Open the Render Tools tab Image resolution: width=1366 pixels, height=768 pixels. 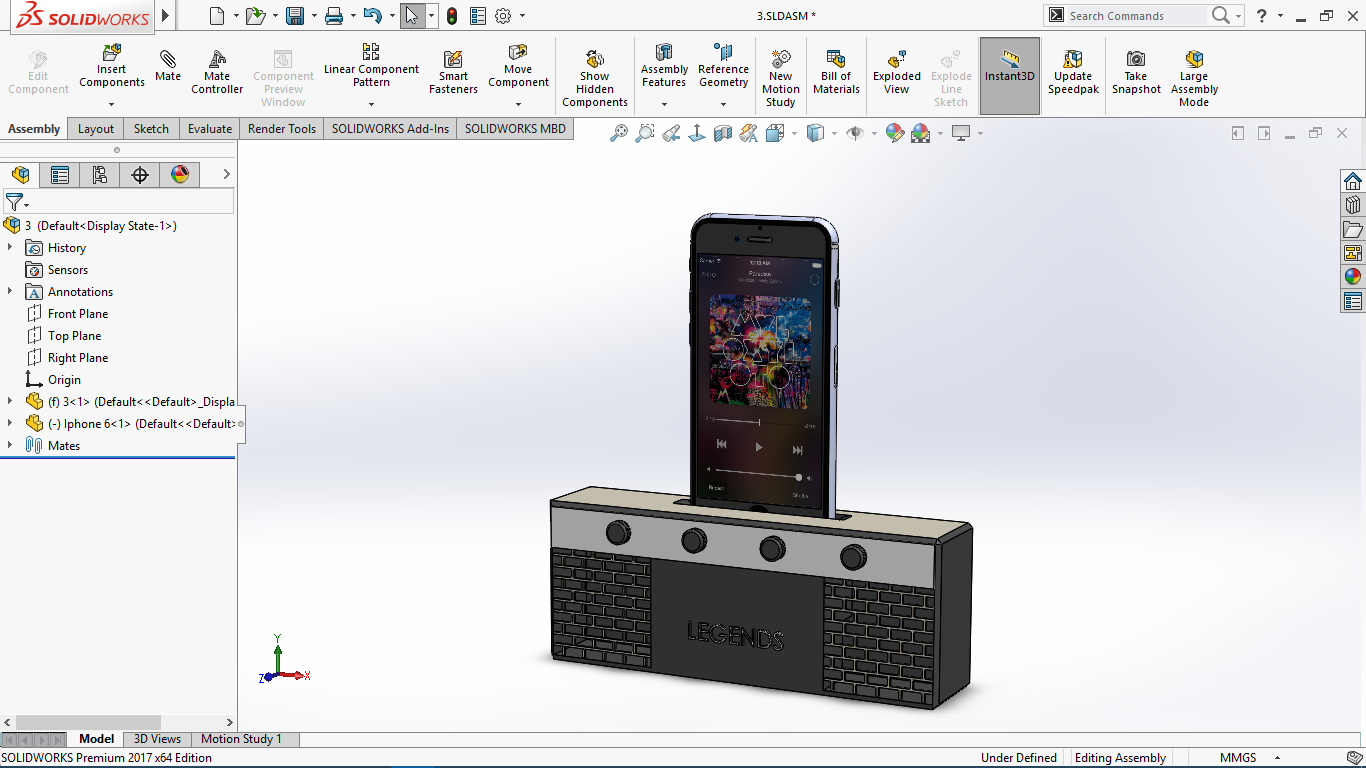282,129
